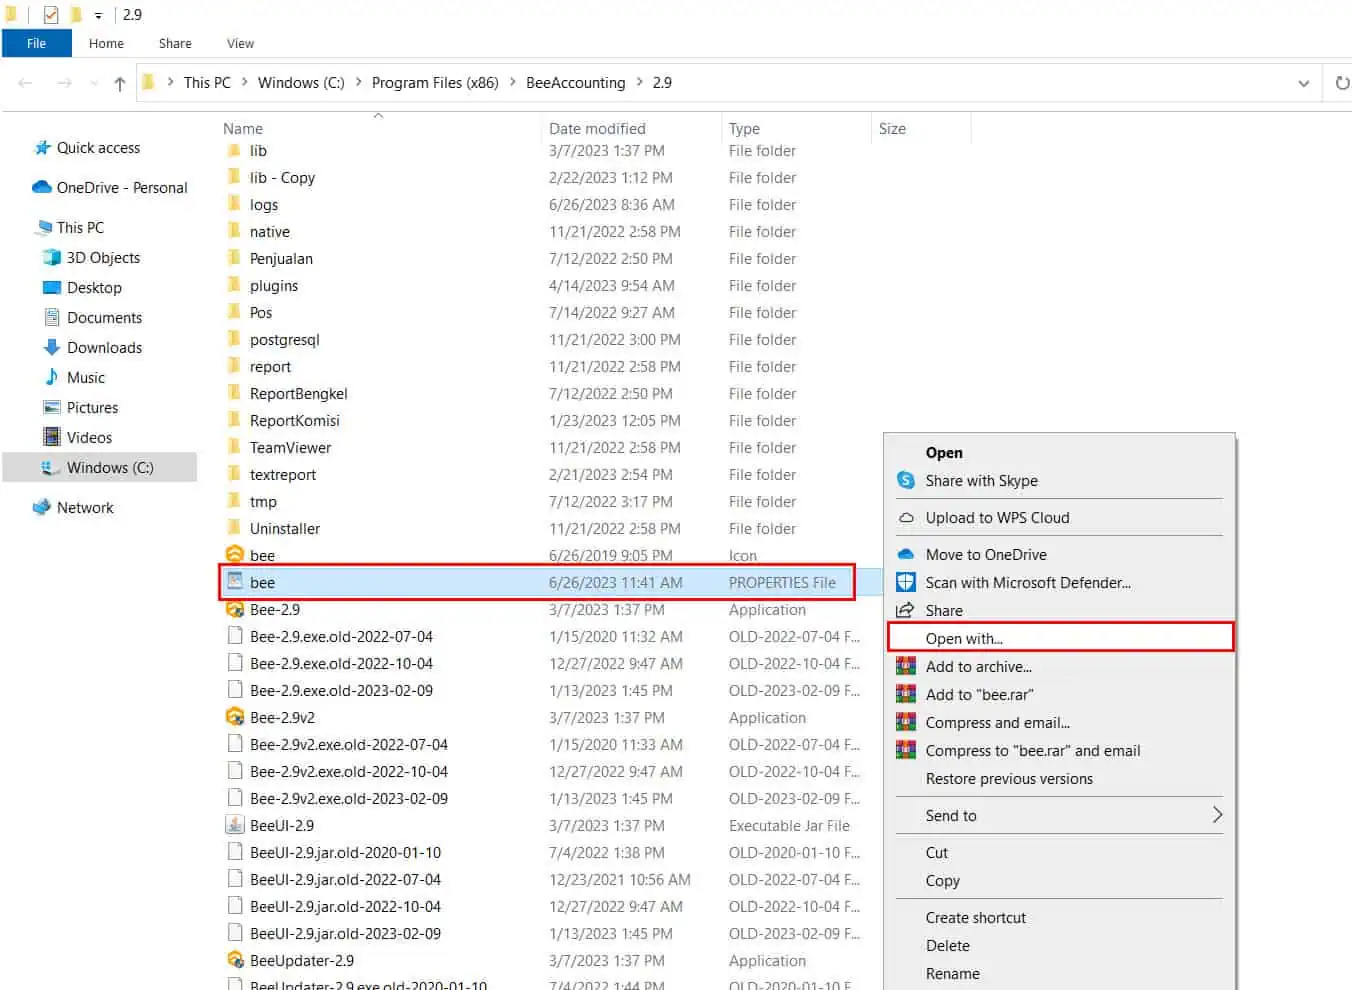Open the Recent locations dropdown arrow
Screen dimensions: 1352x990
coord(94,83)
